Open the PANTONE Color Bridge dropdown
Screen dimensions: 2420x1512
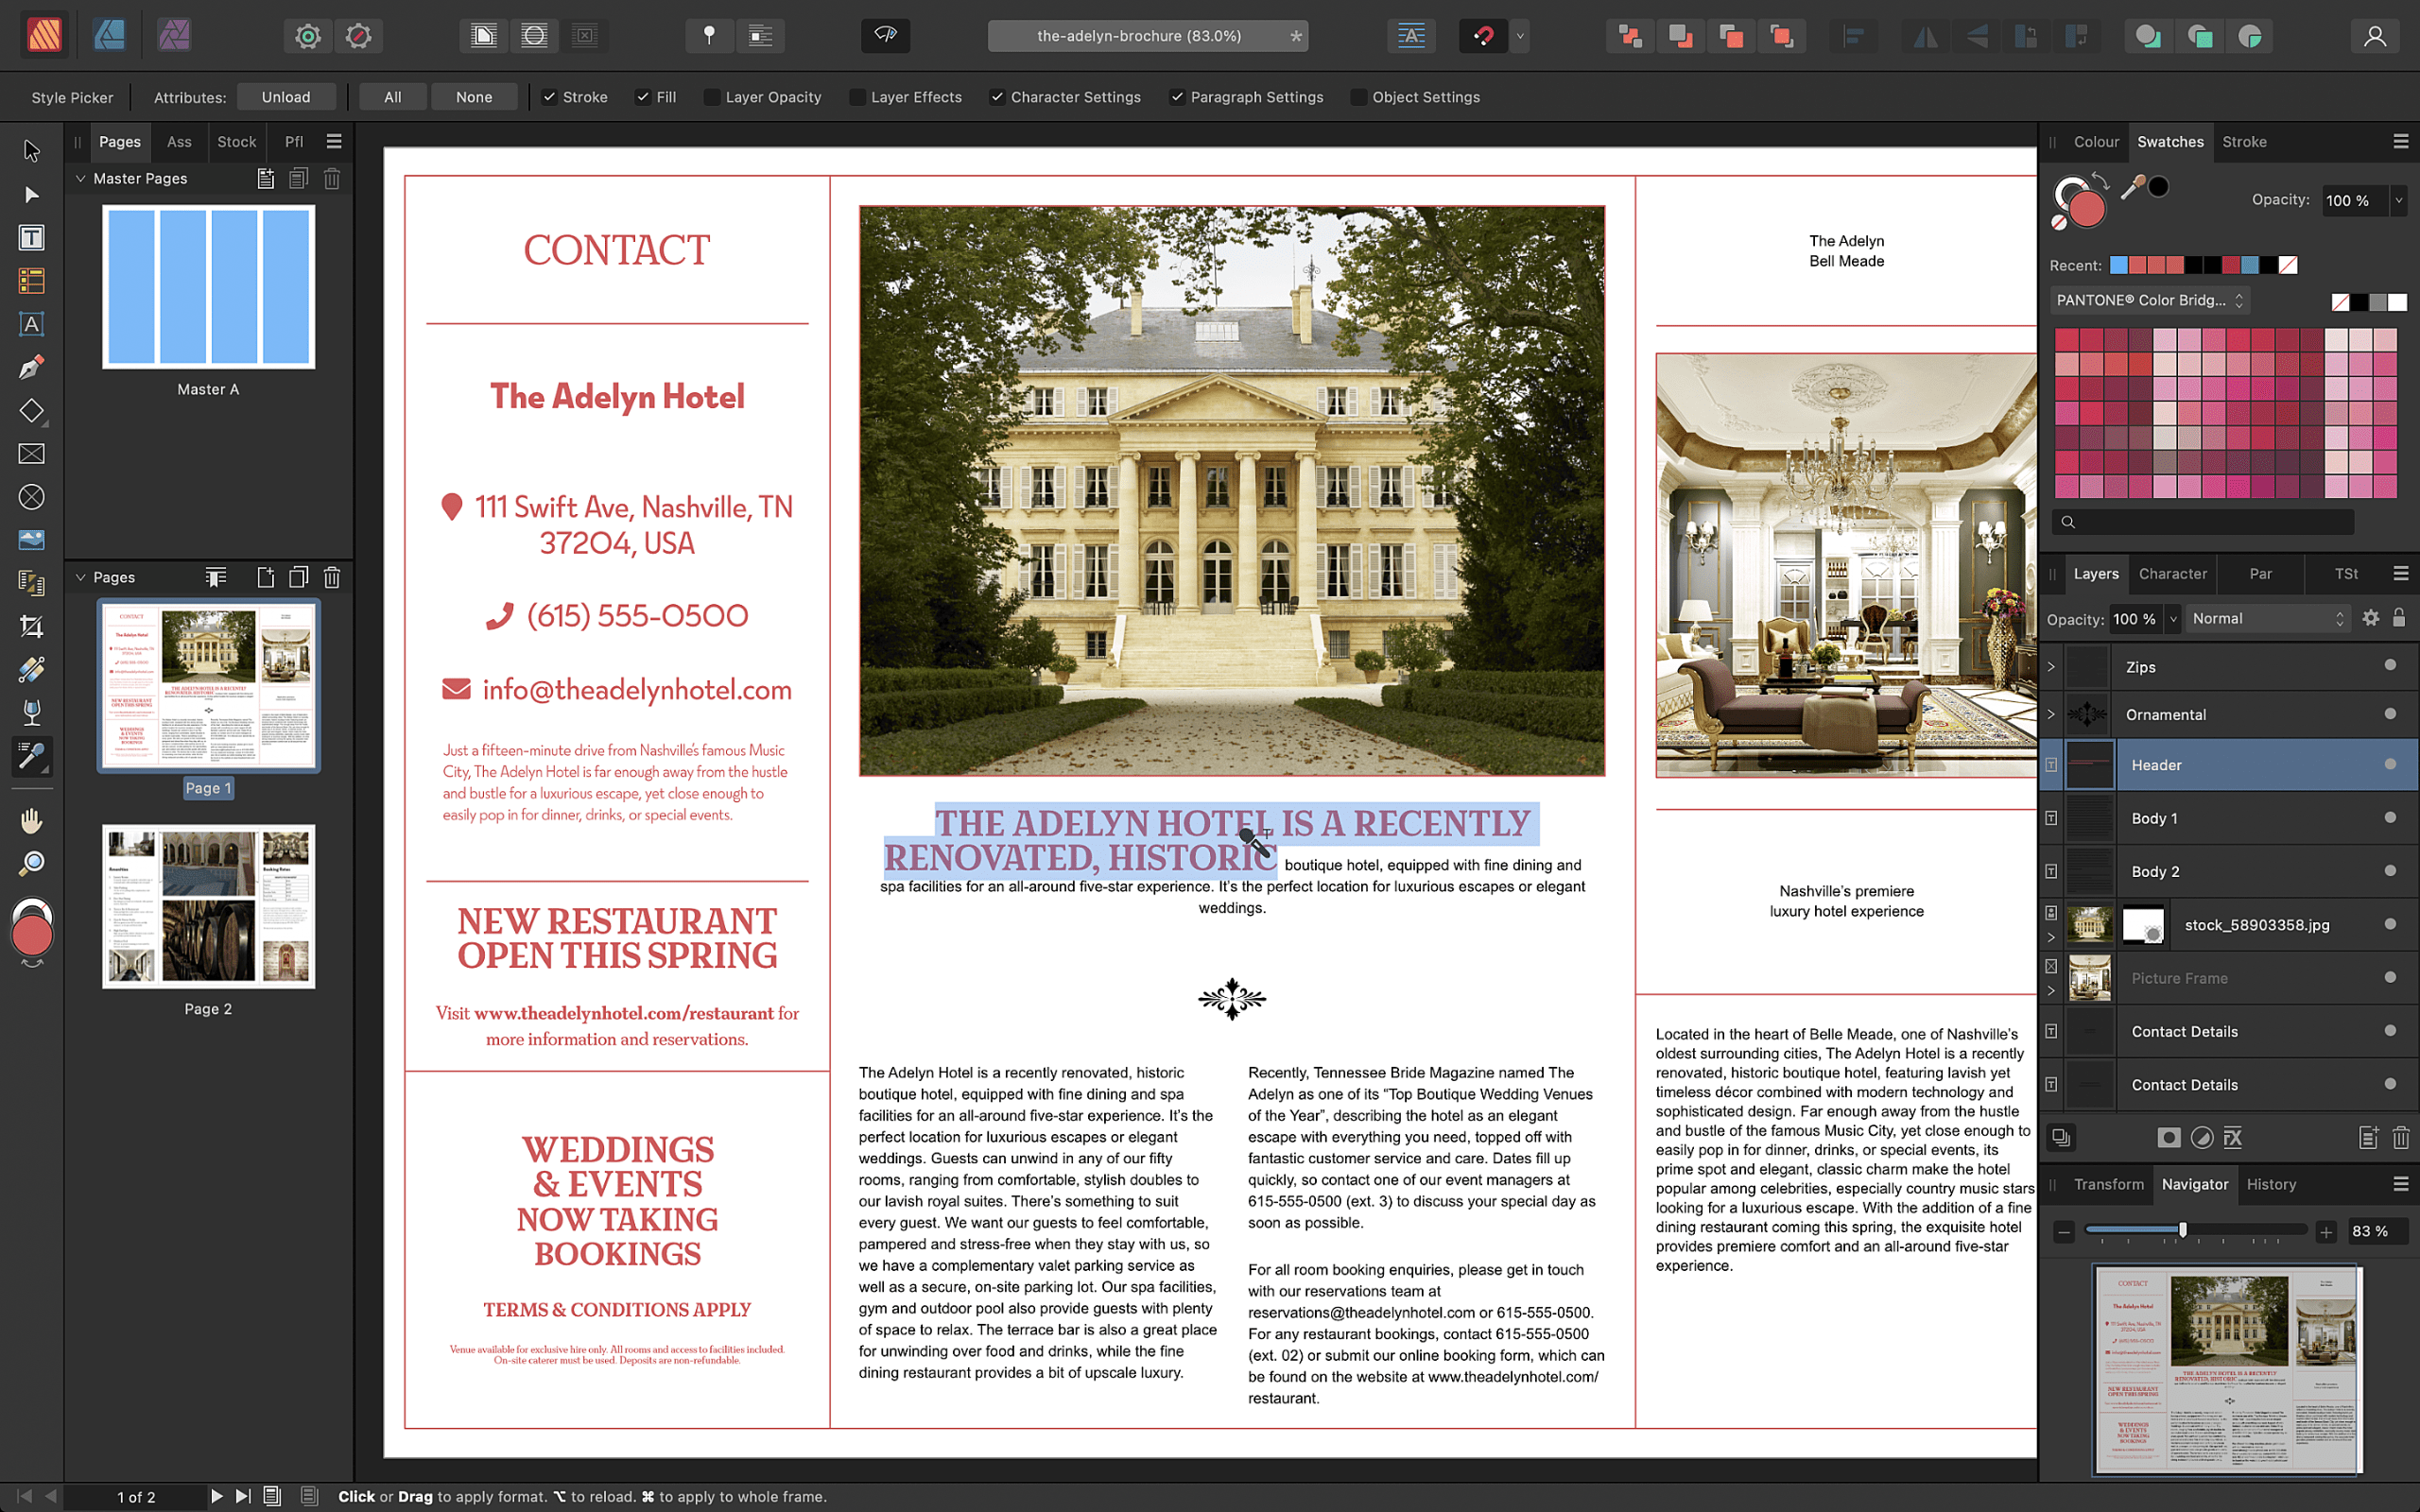tap(2147, 300)
